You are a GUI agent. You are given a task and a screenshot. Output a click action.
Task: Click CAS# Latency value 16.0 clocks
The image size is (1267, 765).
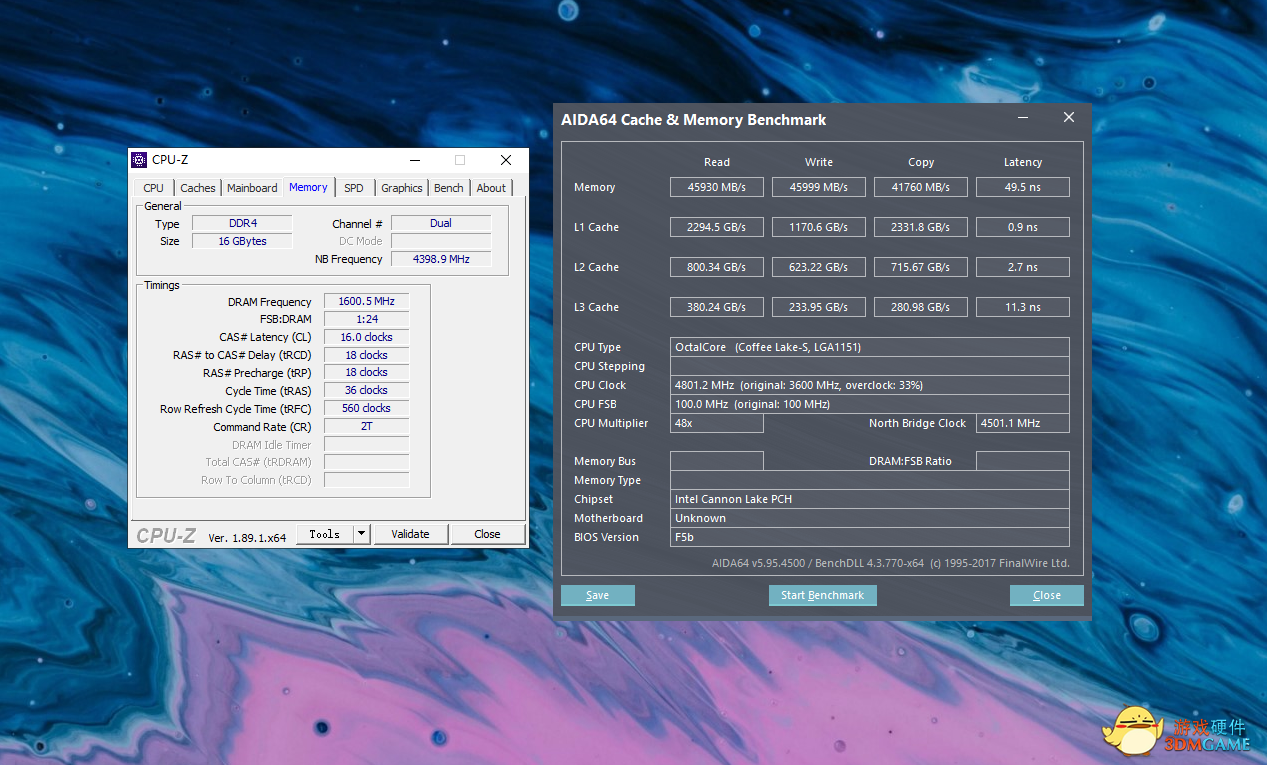[x=366, y=337]
